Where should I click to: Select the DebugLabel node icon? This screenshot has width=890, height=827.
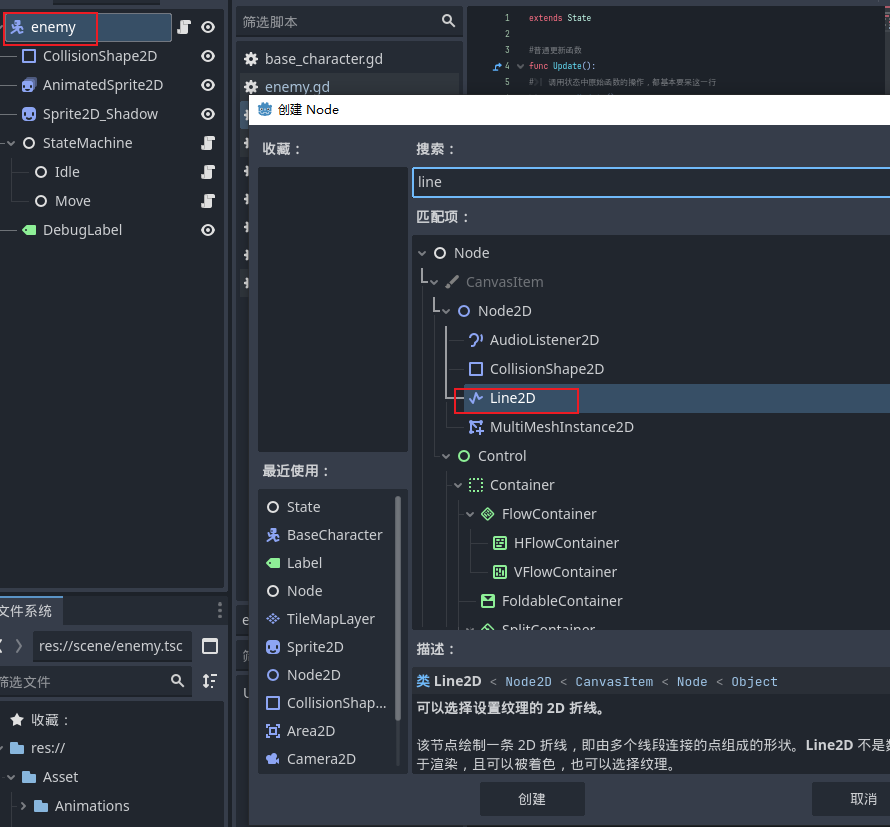click(29, 230)
